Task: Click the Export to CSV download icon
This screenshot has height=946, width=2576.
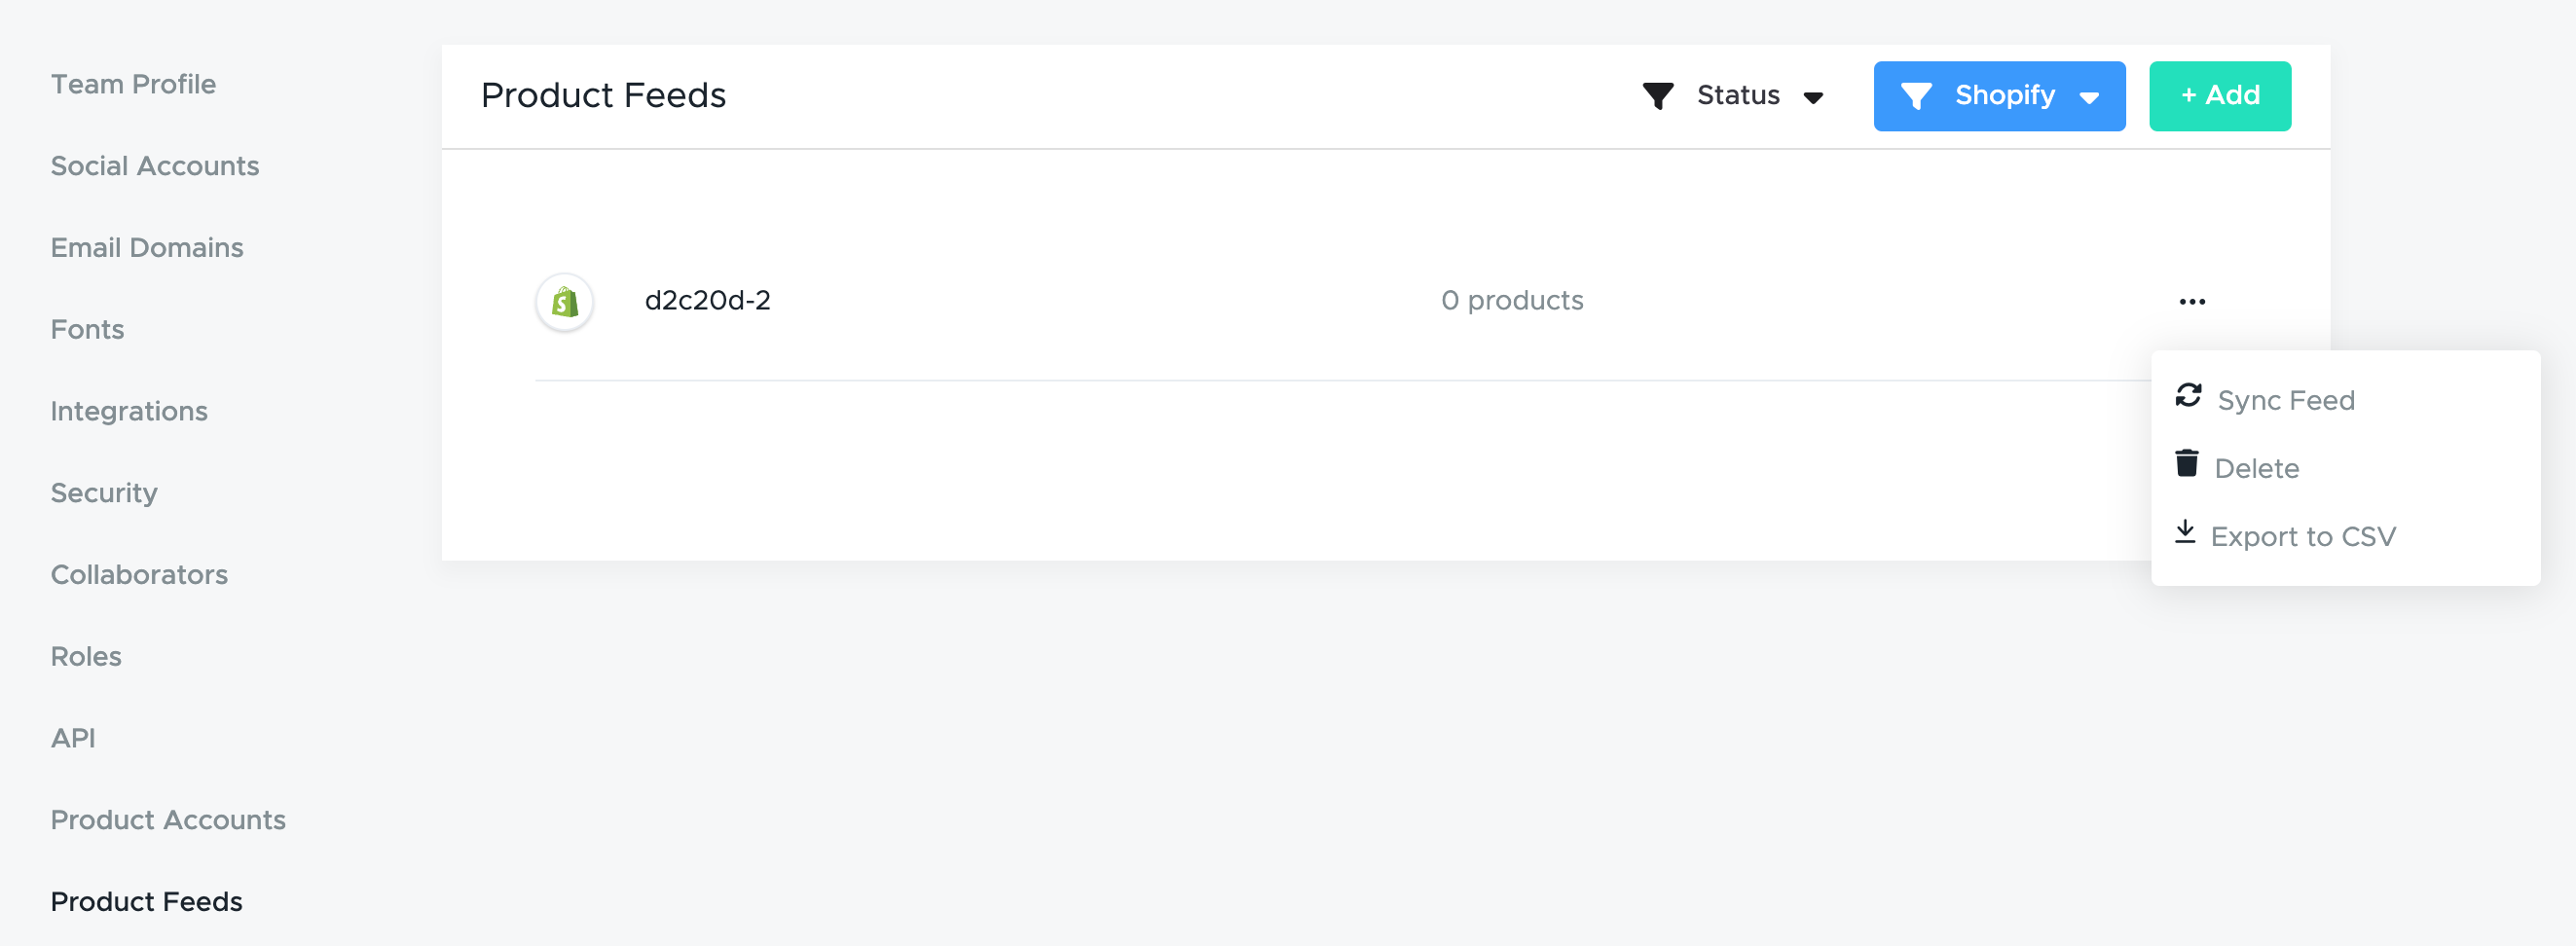Action: click(2185, 532)
